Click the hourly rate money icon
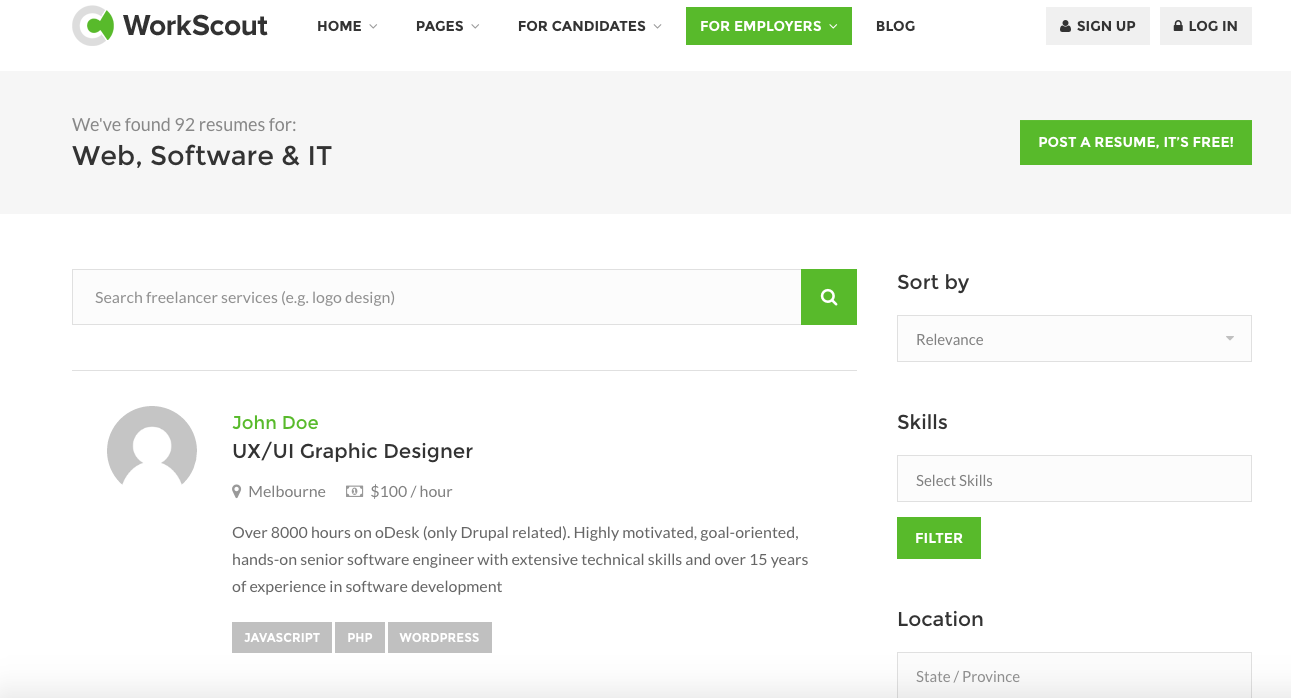1291x698 pixels. pyautogui.click(x=354, y=492)
